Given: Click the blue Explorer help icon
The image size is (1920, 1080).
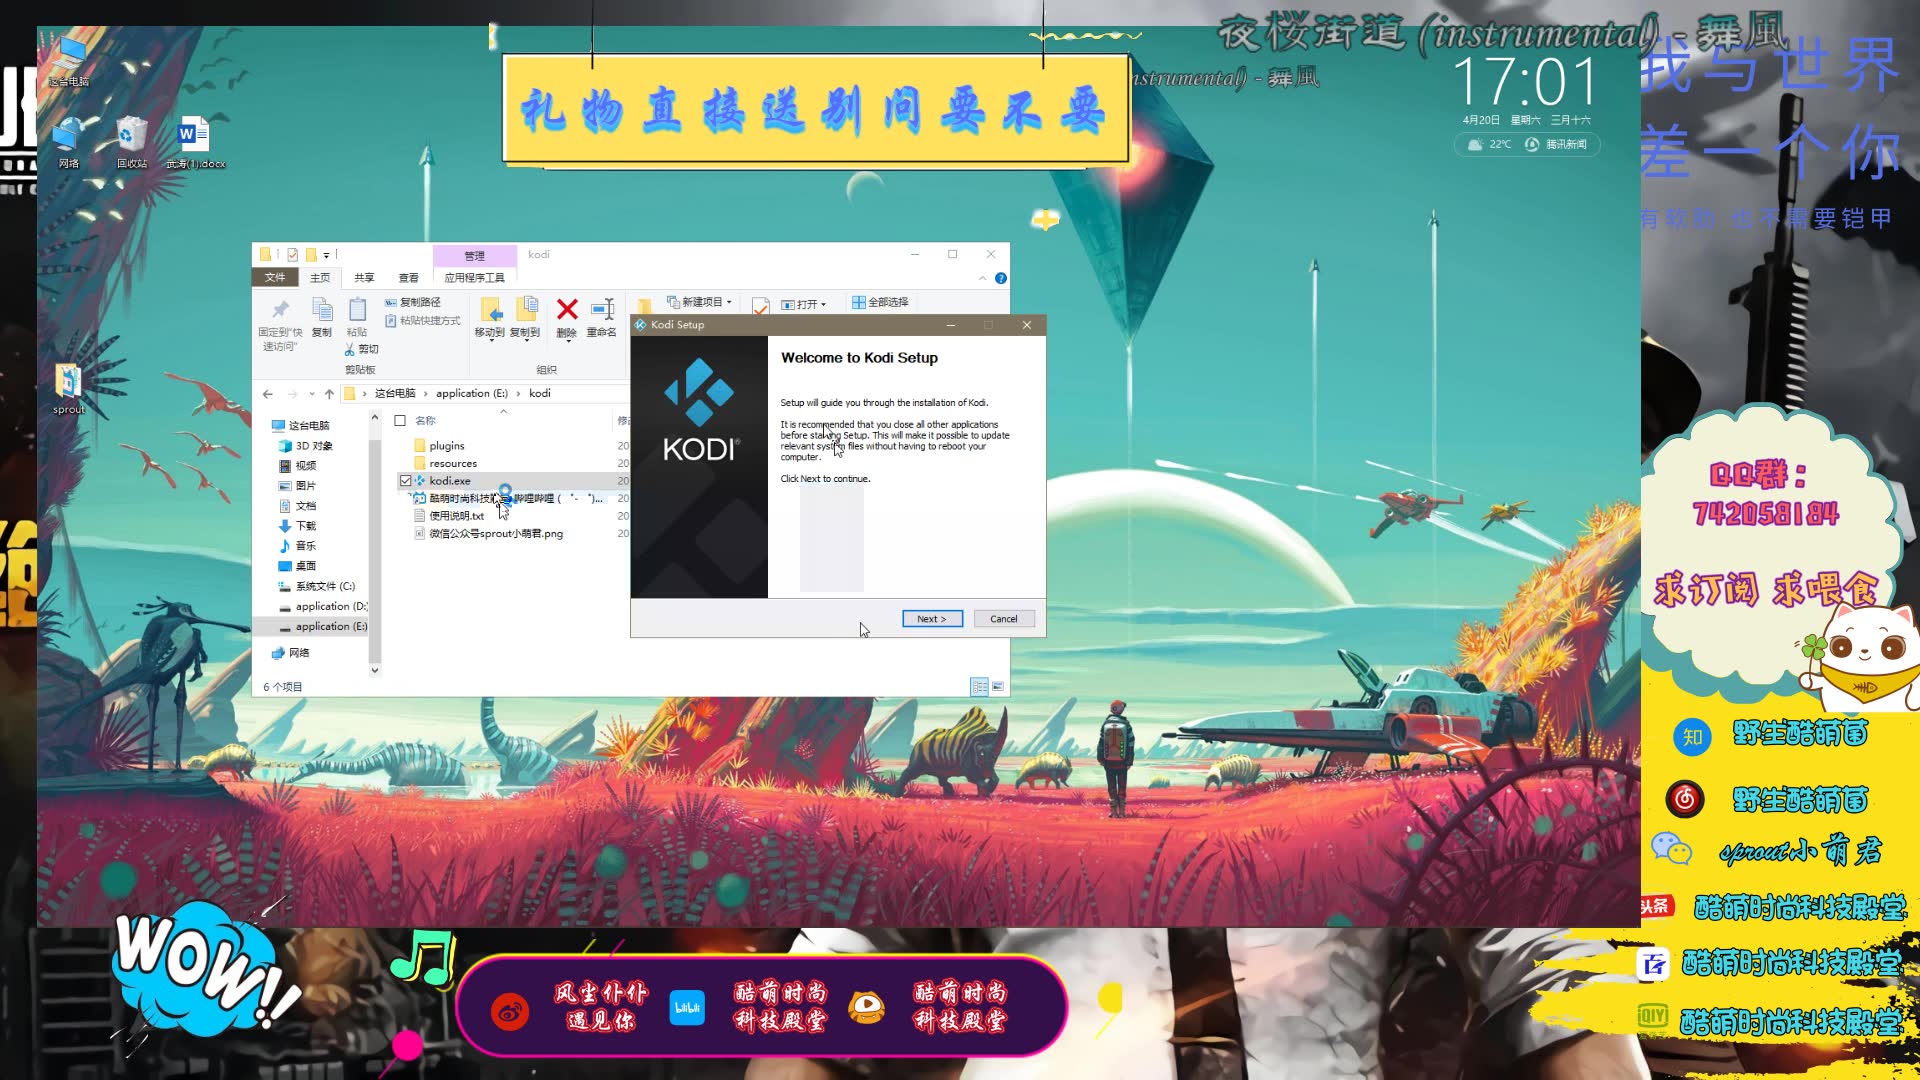Looking at the screenshot, I should click(x=1001, y=278).
